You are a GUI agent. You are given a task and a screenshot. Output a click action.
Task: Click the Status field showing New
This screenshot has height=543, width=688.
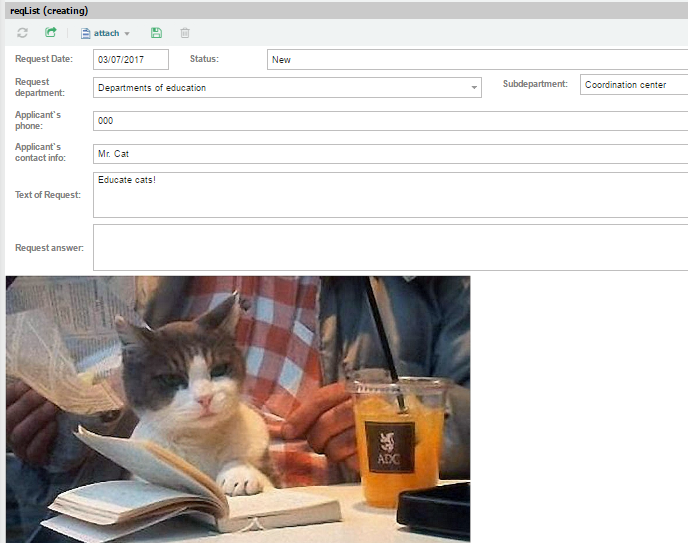[476, 60]
